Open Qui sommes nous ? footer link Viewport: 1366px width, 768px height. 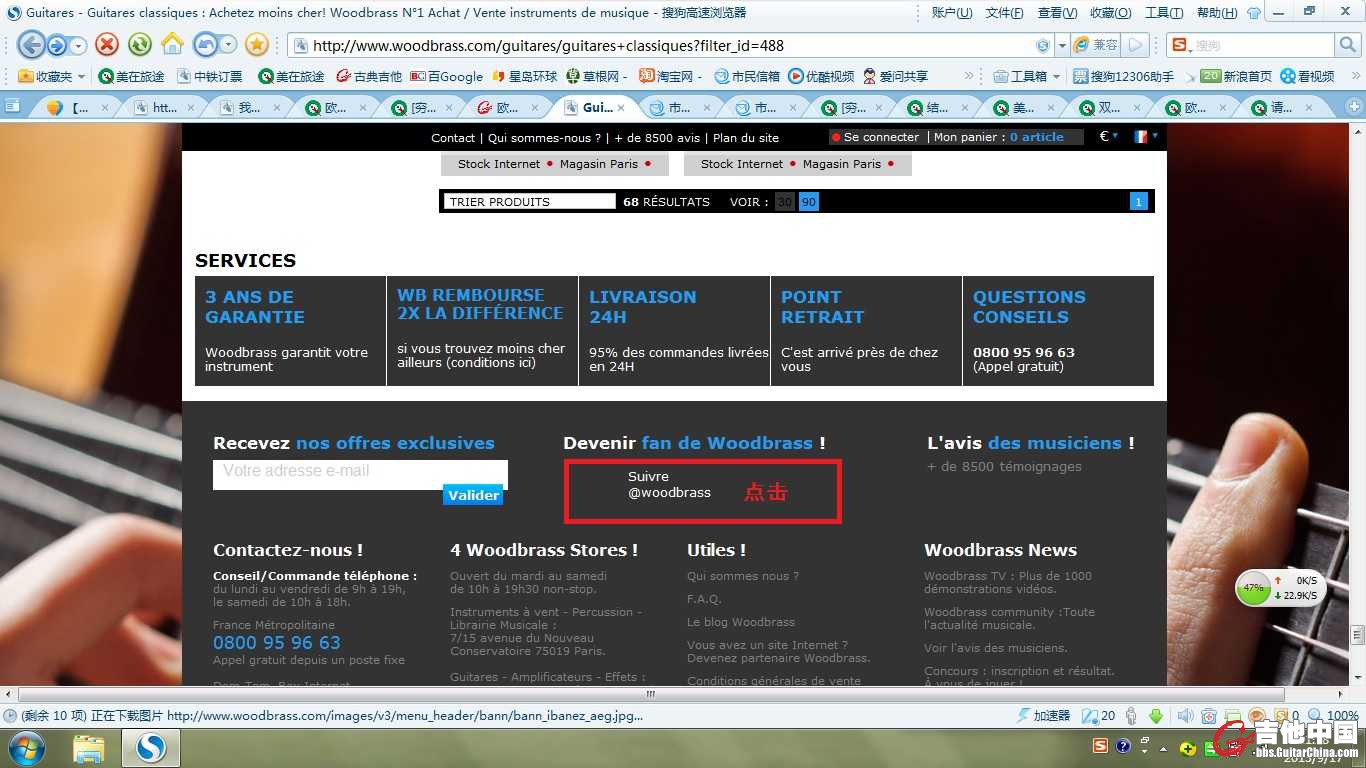pos(743,576)
